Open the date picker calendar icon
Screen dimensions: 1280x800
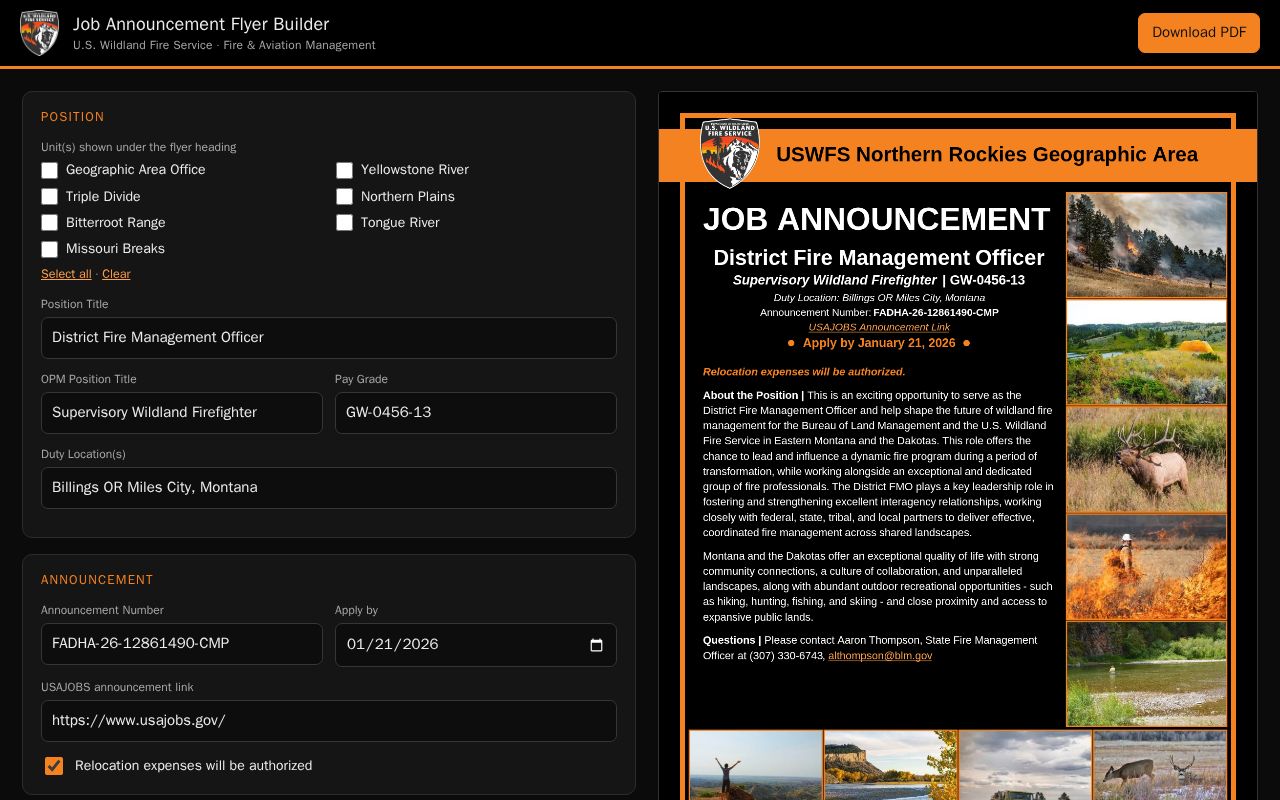coord(596,645)
